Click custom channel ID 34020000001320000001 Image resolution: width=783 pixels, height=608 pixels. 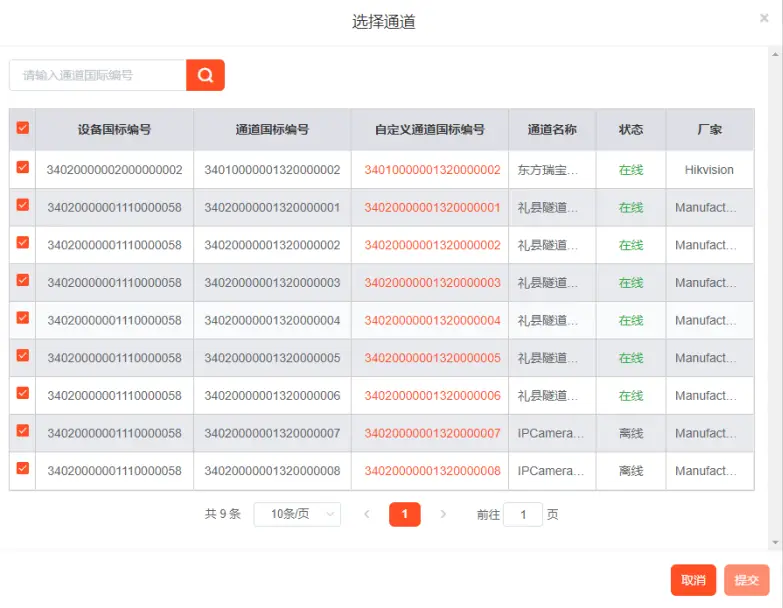pos(432,208)
